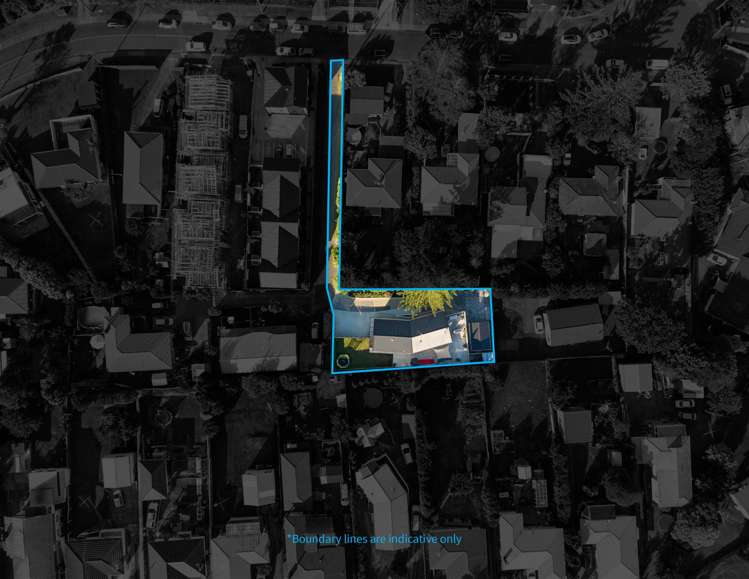Click the large building left of the lot
The height and width of the screenshot is (579, 749).
[x=257, y=351]
